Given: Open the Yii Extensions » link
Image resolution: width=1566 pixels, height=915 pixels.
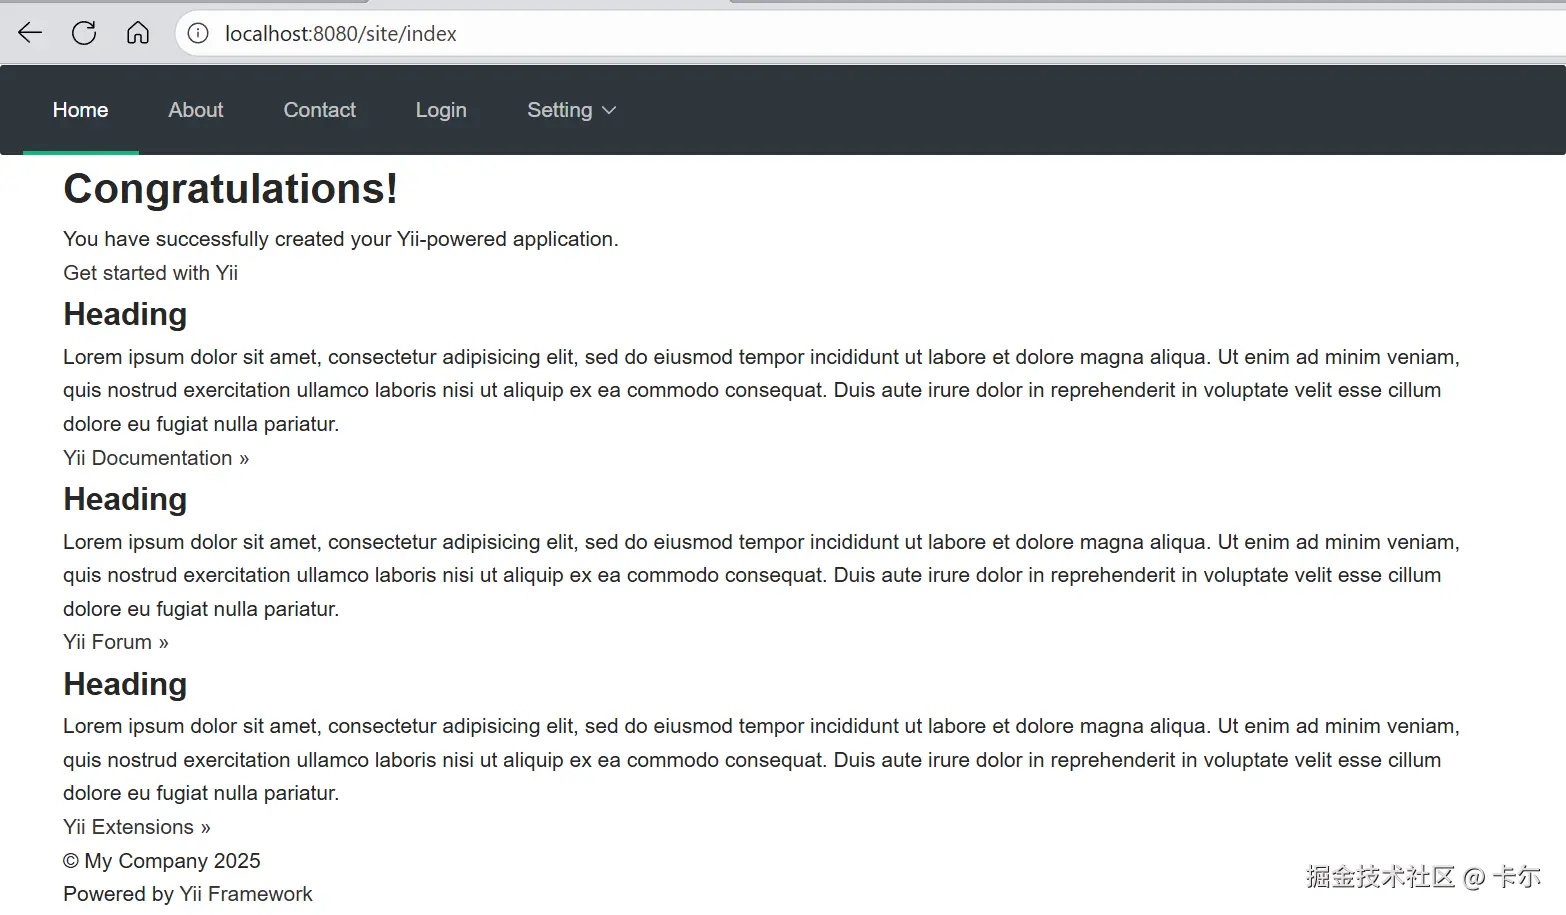Looking at the screenshot, I should (x=137, y=827).
